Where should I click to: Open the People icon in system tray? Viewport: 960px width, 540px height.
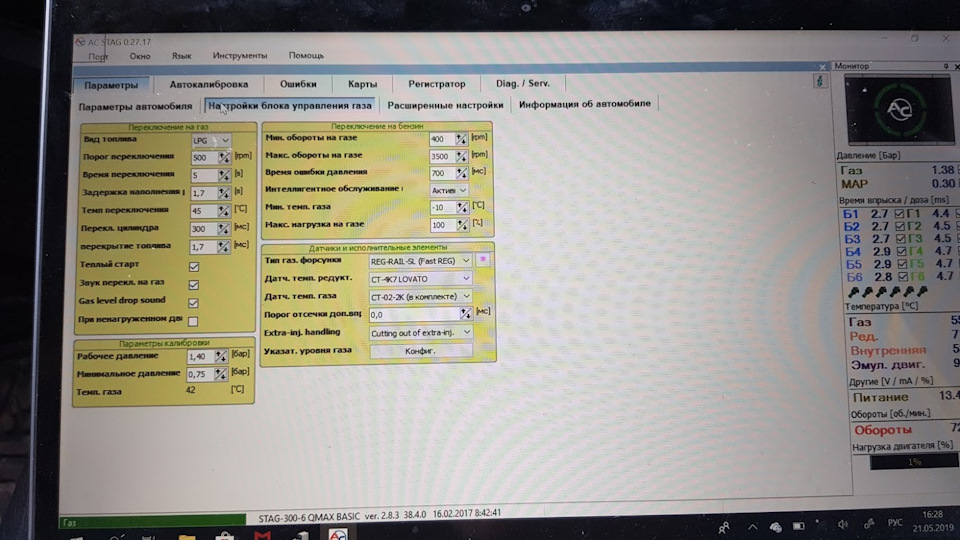point(724,527)
